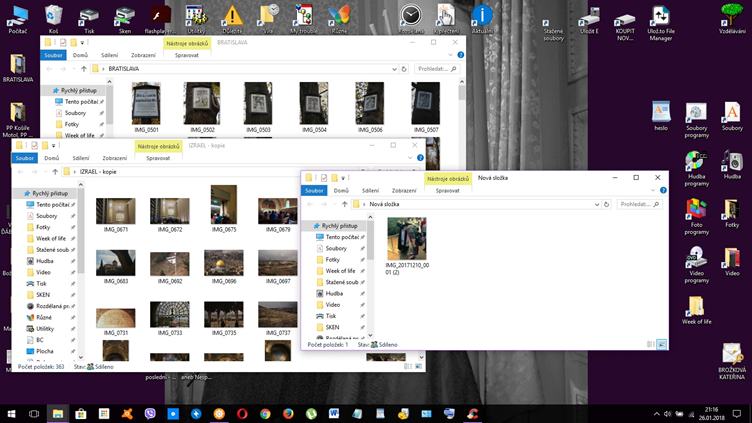
Task: Refresh the Nová složka window
Action: pyautogui.click(x=606, y=204)
